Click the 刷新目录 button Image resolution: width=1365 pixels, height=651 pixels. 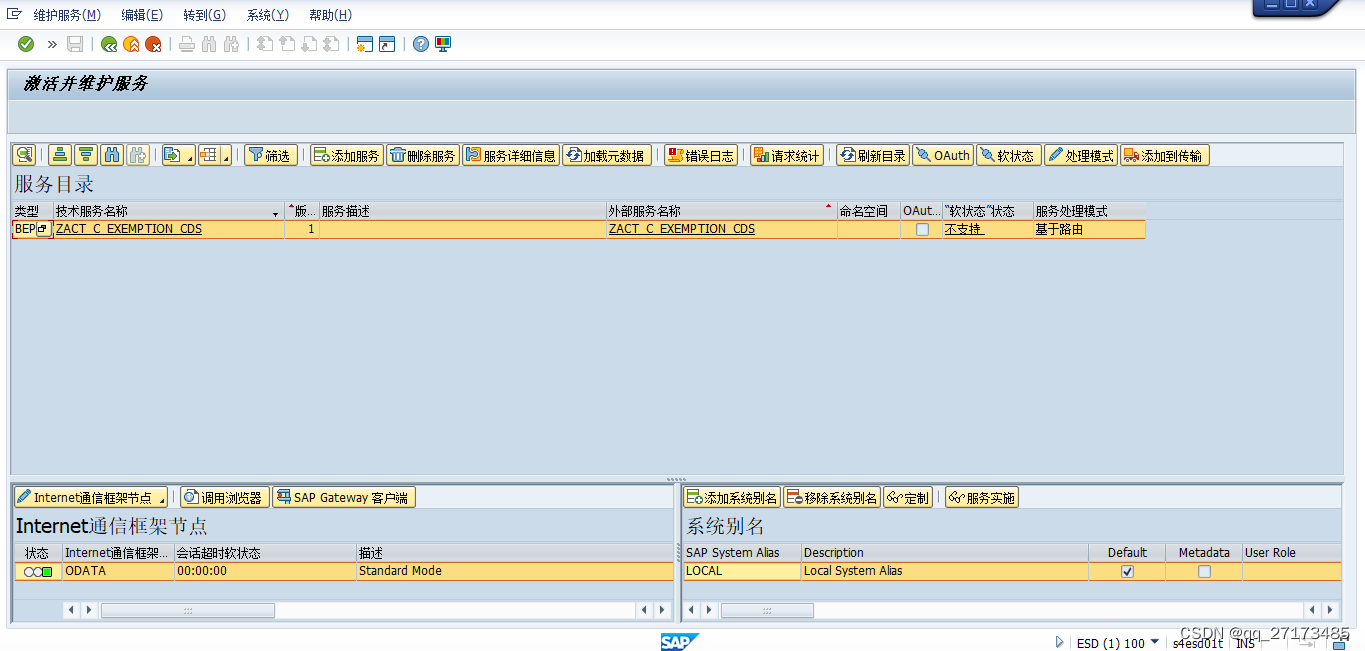pos(873,155)
